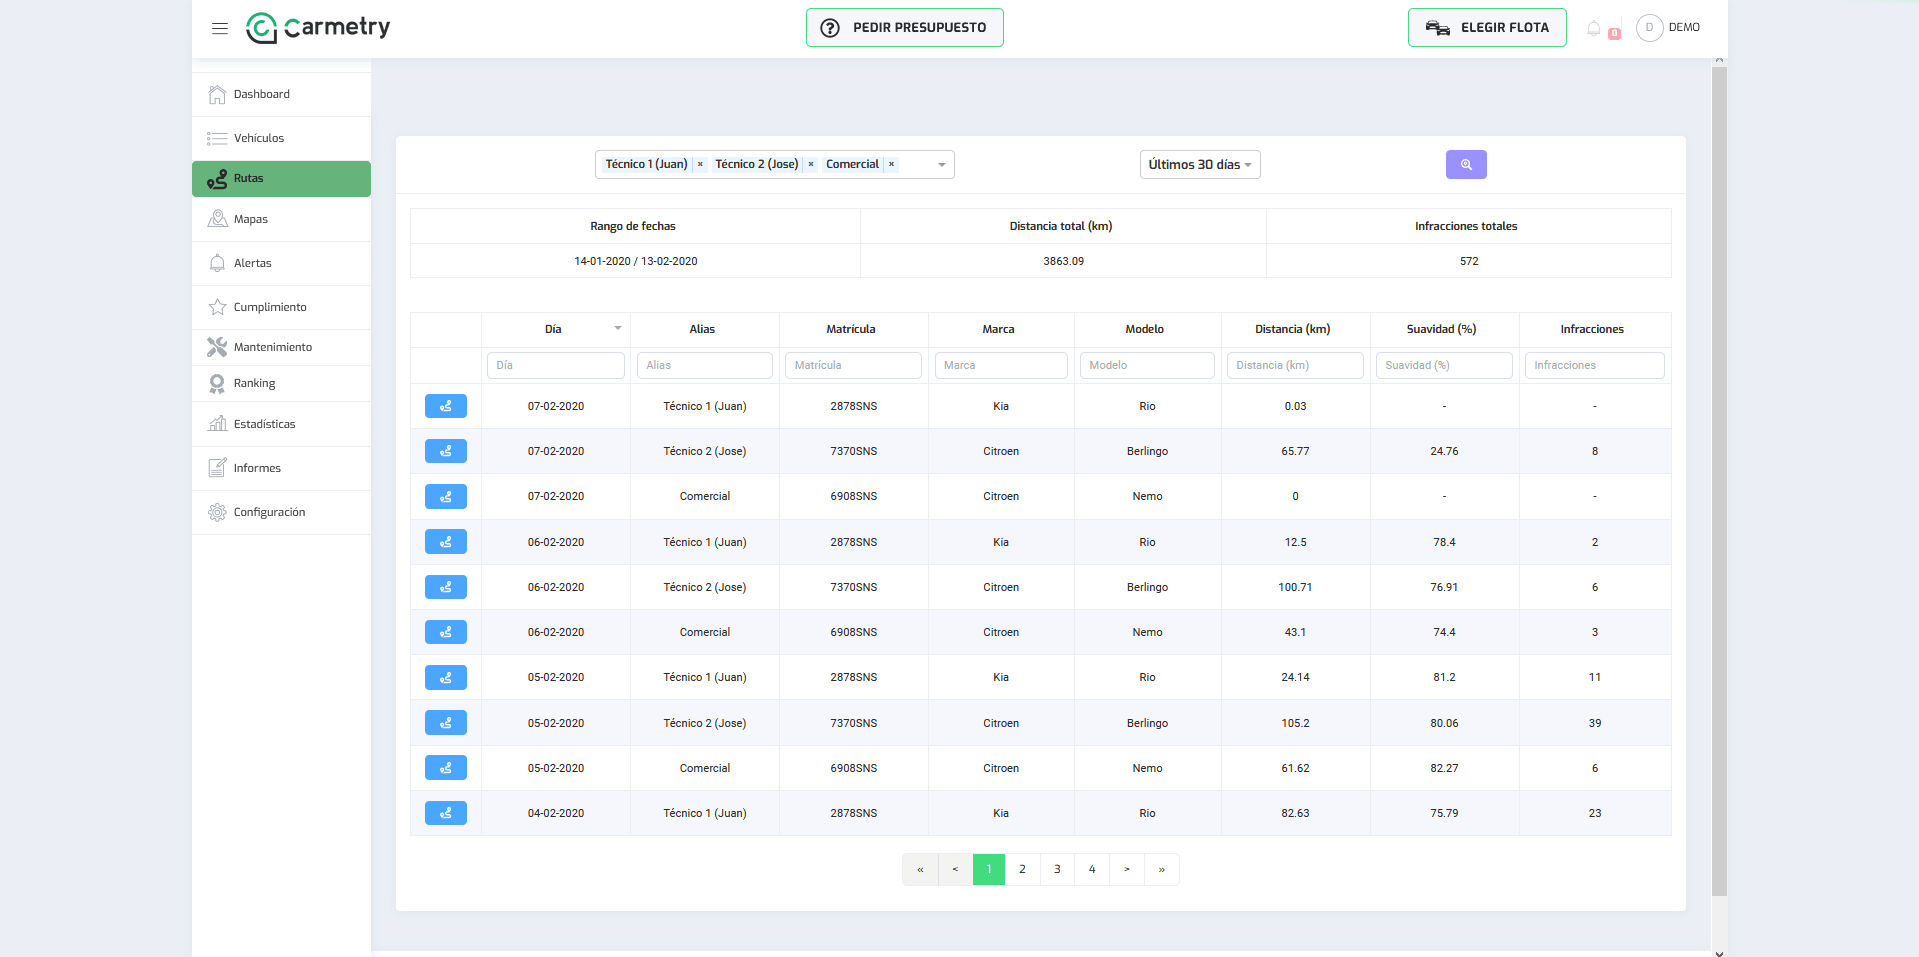This screenshot has height=957, width=1919.
Task: Open route for 06-02-2020 Técnico 1 (Juan)
Action: (x=446, y=542)
